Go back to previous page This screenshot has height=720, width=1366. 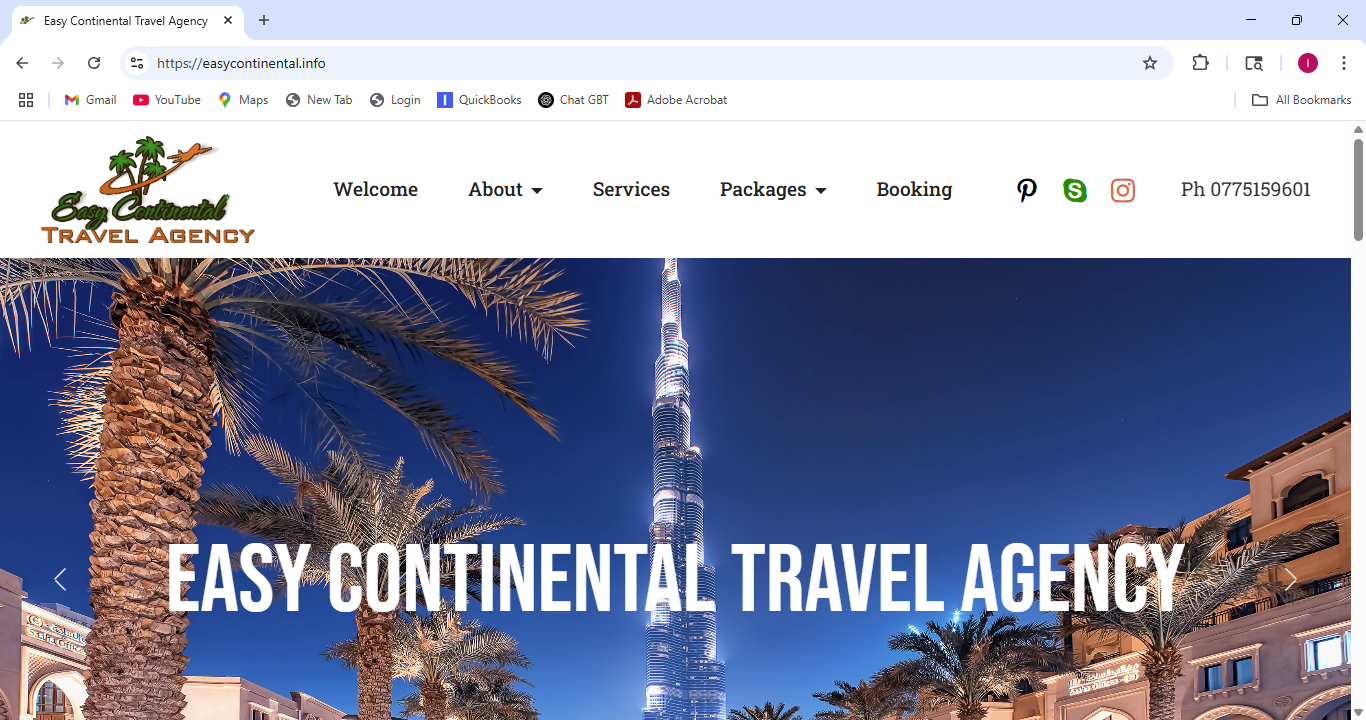coord(22,63)
